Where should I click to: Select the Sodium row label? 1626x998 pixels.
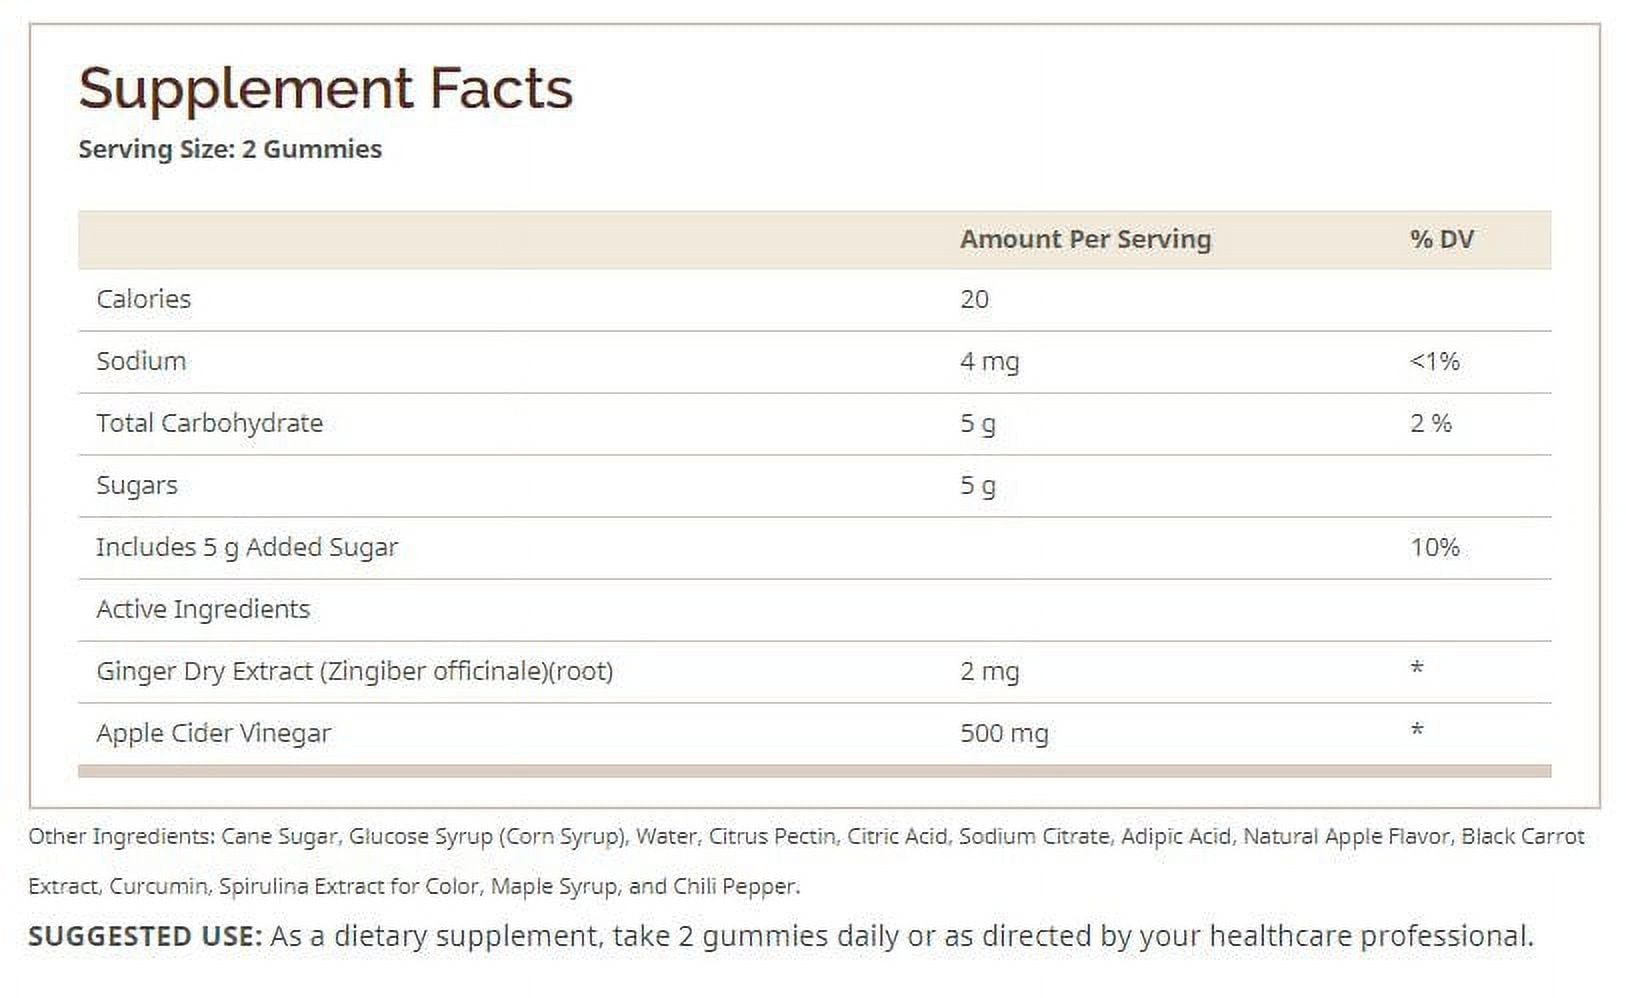(141, 361)
